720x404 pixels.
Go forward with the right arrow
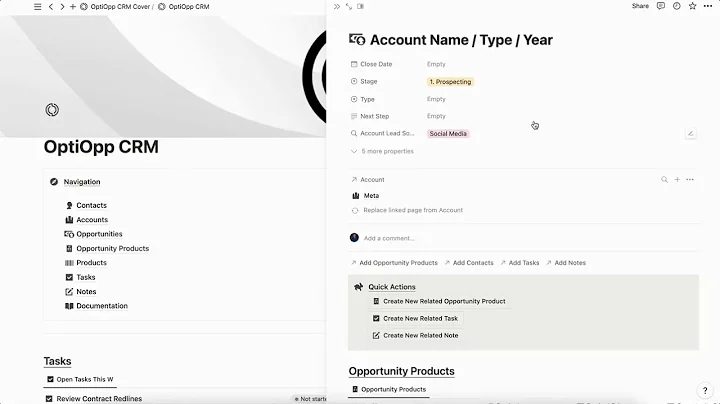coord(62,7)
